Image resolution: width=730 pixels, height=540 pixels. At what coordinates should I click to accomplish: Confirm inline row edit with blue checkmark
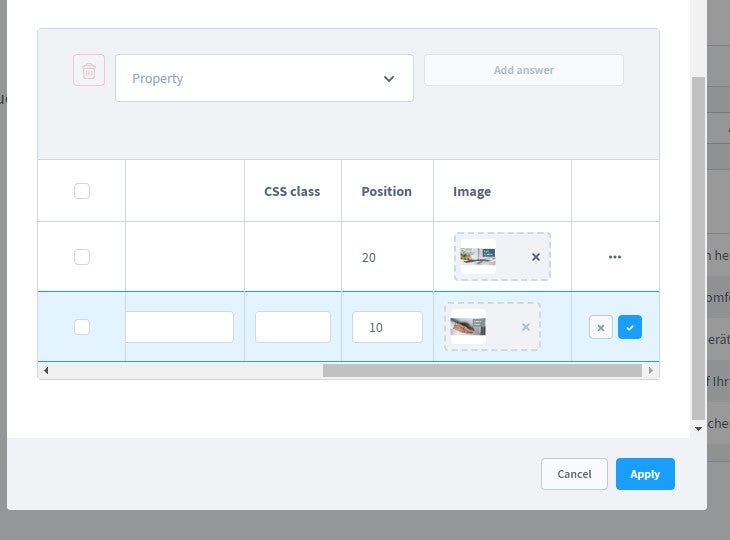coord(630,327)
